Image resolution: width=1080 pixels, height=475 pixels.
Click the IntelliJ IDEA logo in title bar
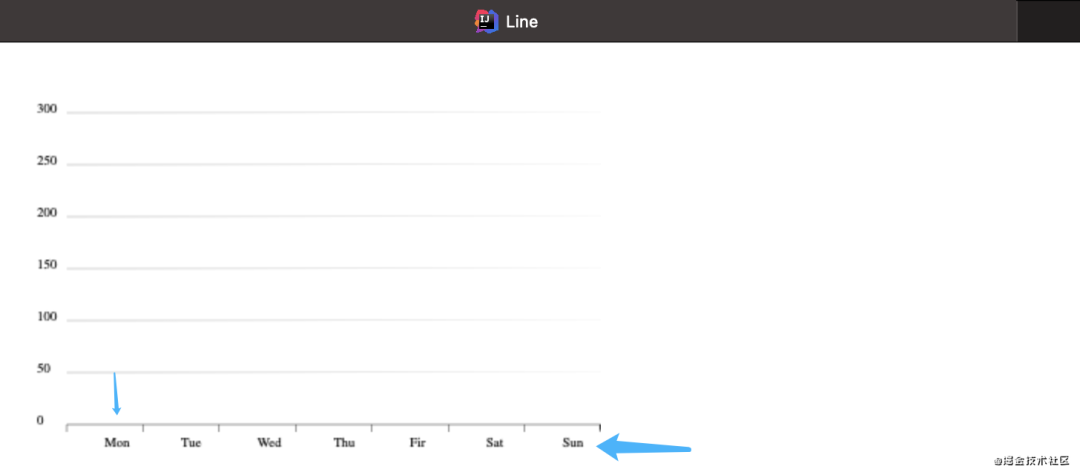tap(487, 21)
